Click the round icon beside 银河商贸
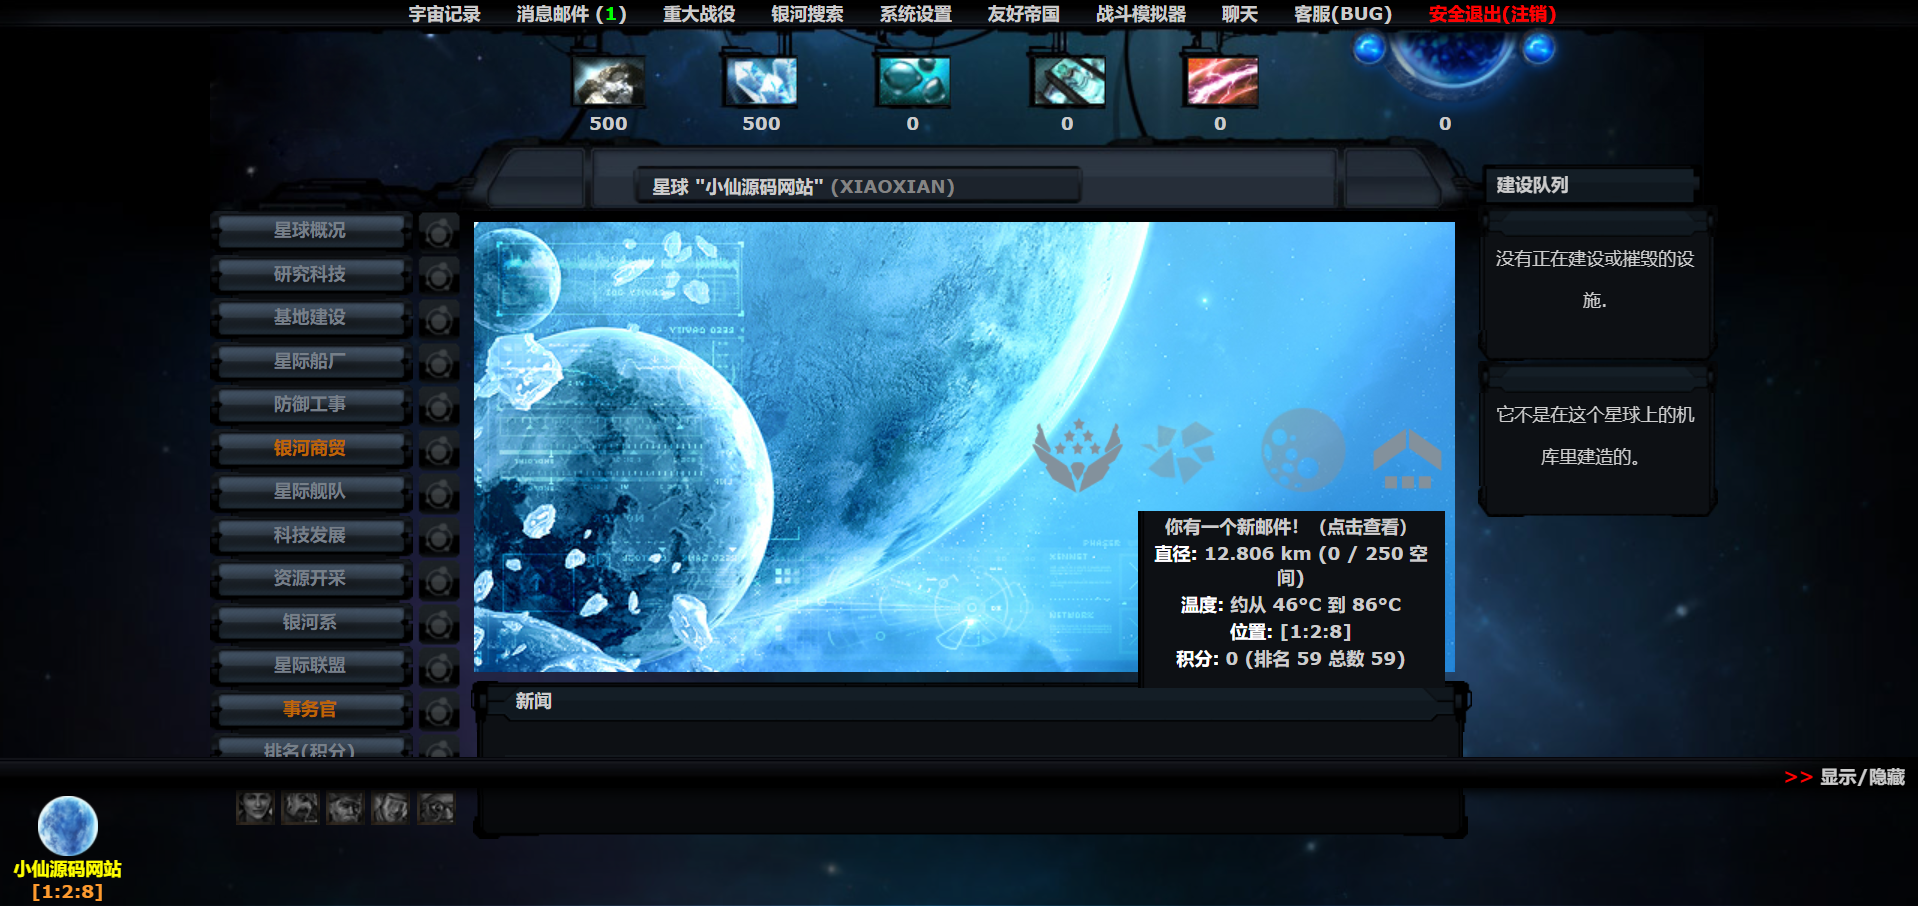The height and width of the screenshot is (906, 1918). (x=438, y=451)
